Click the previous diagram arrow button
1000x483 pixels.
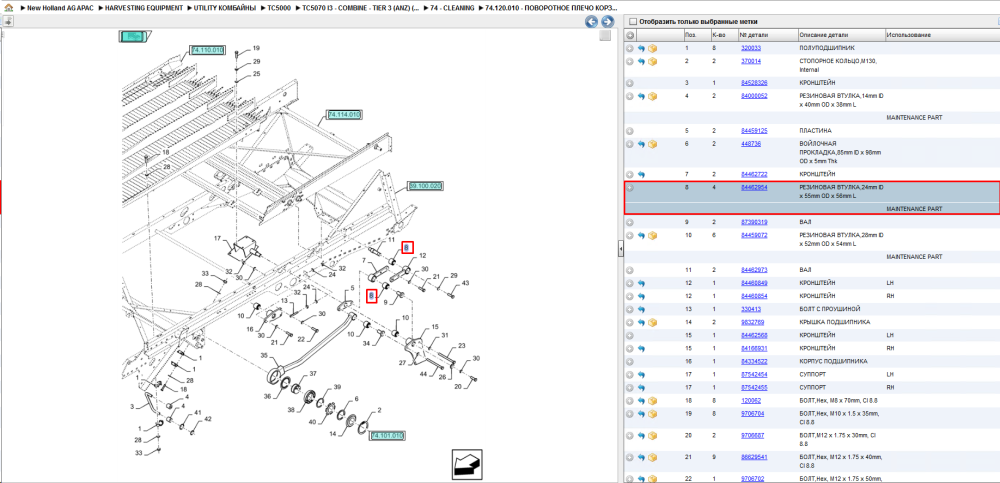(591, 22)
